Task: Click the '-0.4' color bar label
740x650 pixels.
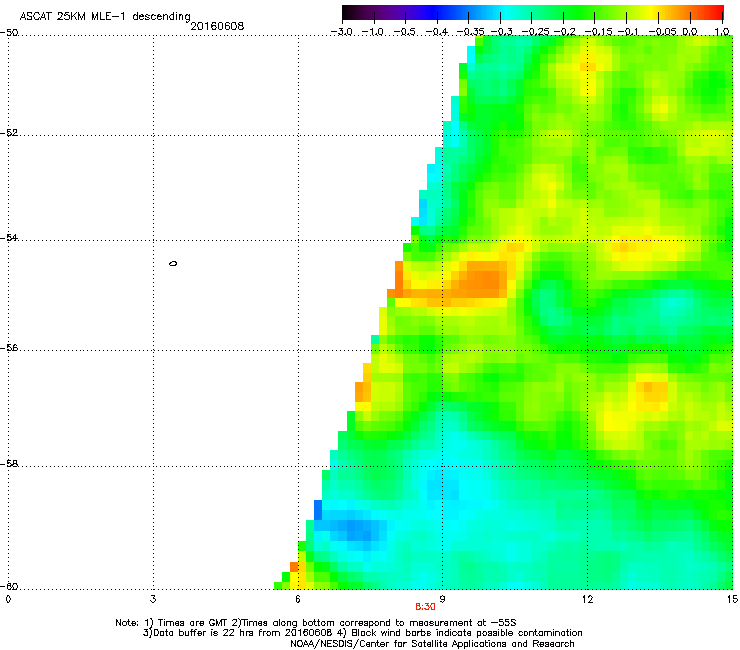Action: click(x=437, y=32)
